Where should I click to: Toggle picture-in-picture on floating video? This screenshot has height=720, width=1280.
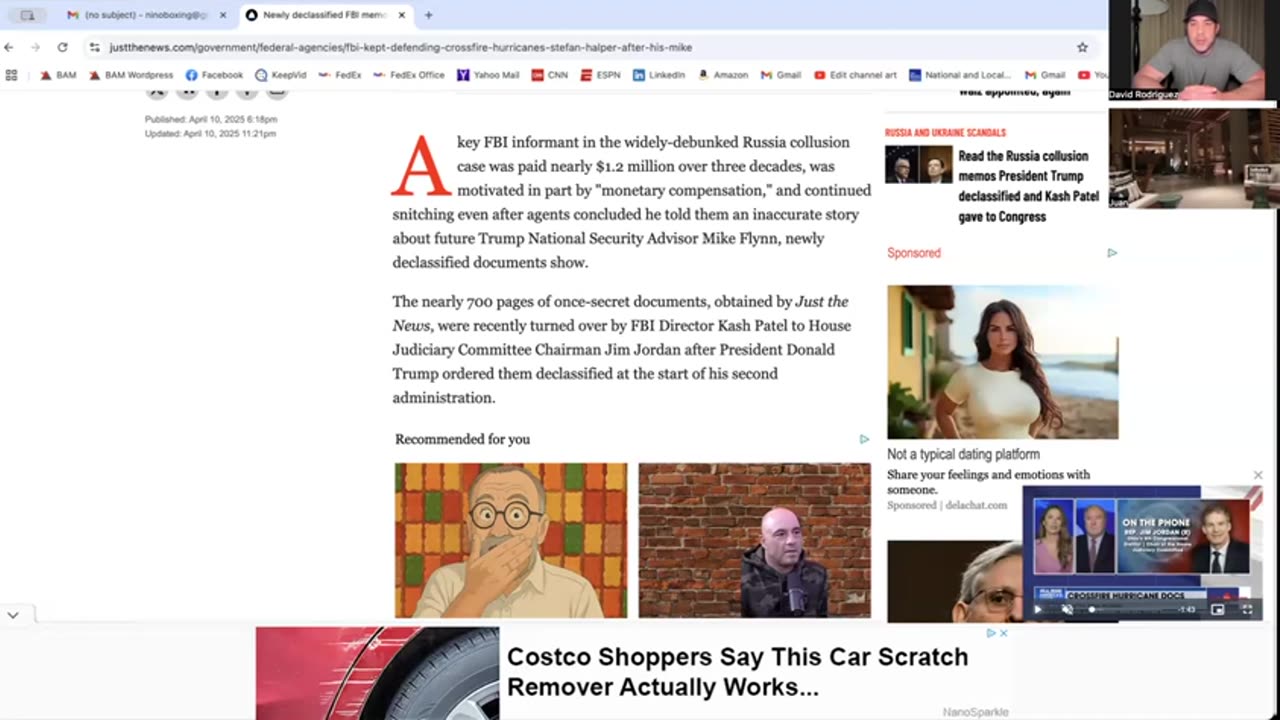tap(1217, 609)
